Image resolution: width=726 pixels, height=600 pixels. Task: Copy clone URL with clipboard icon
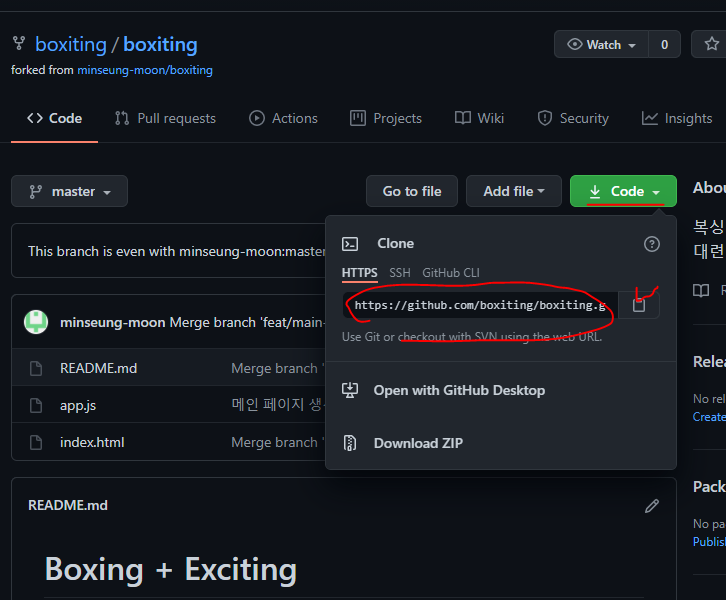tap(639, 305)
